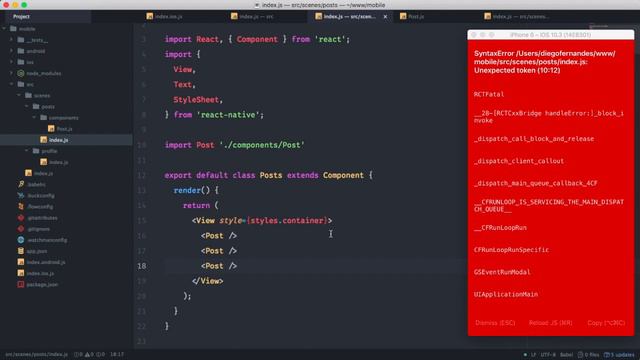Click the Post.js file icon in tree
This screenshot has height=360, width=640.
click(51, 129)
